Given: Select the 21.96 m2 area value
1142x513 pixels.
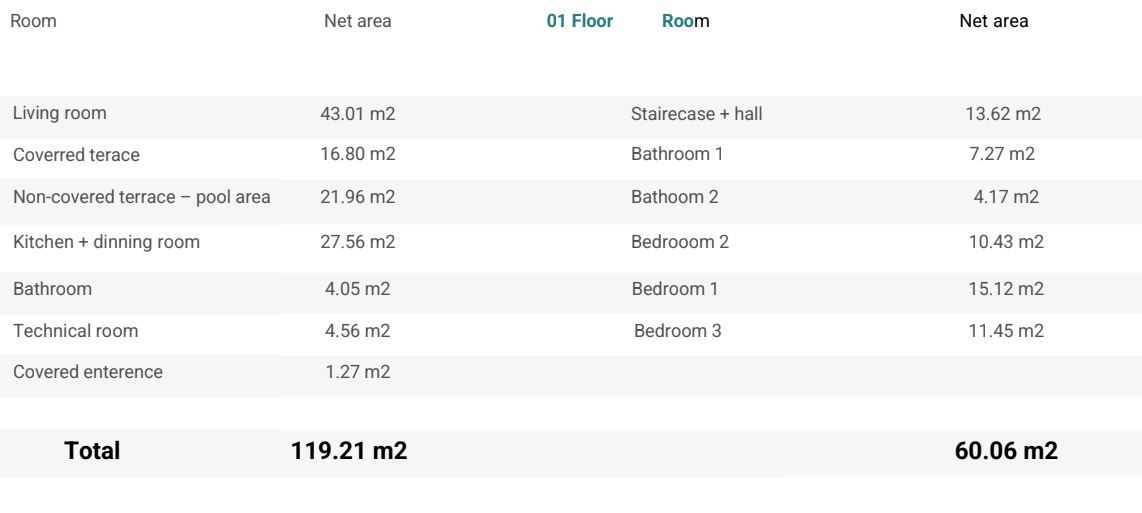Looking at the screenshot, I should pyautogui.click(x=357, y=197).
